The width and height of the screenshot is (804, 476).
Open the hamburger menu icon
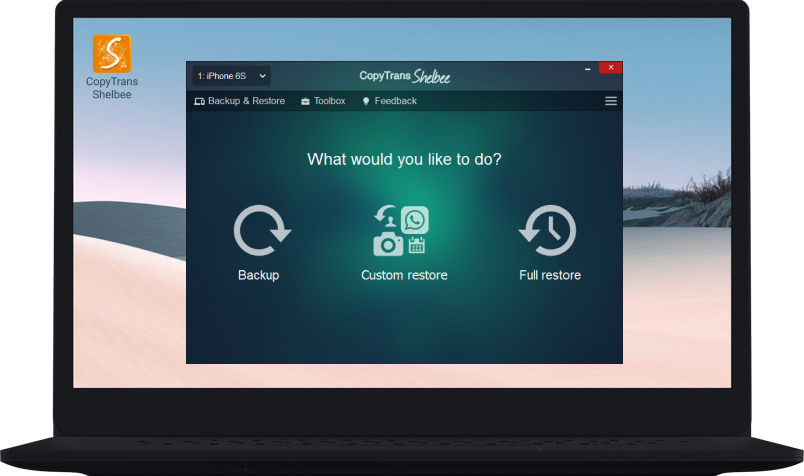(x=611, y=101)
